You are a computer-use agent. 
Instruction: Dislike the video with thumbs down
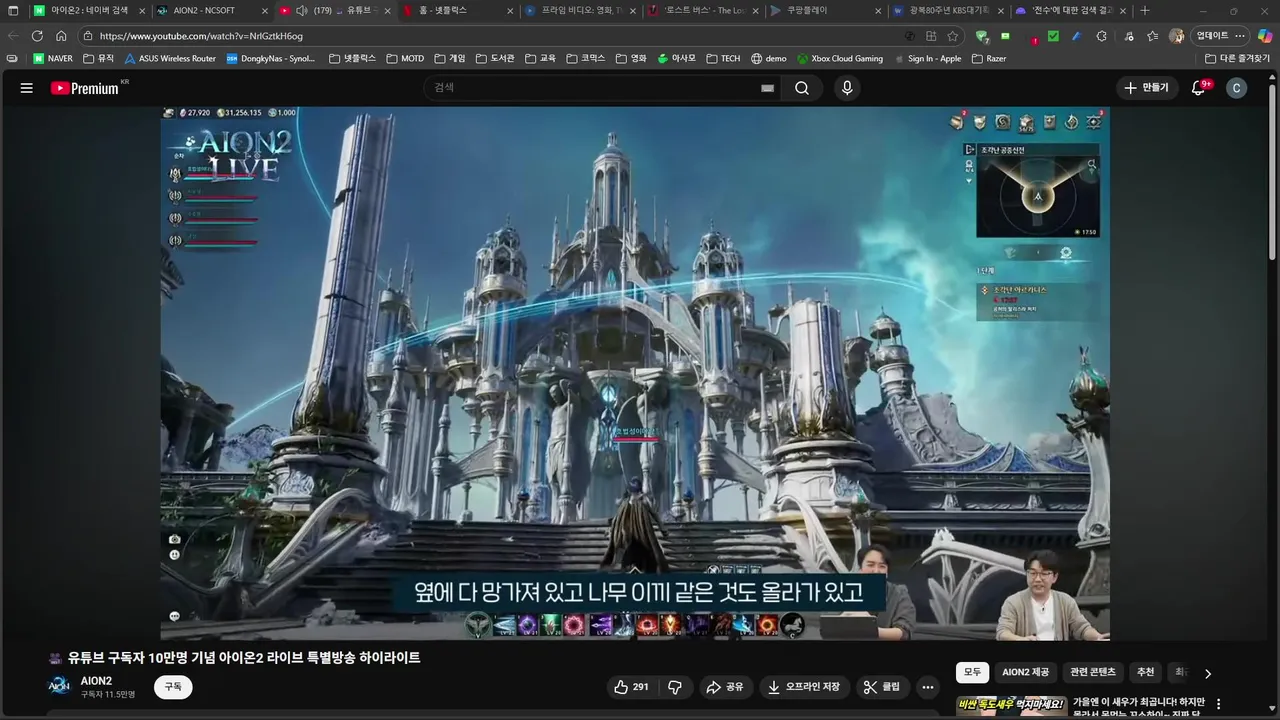coord(675,687)
